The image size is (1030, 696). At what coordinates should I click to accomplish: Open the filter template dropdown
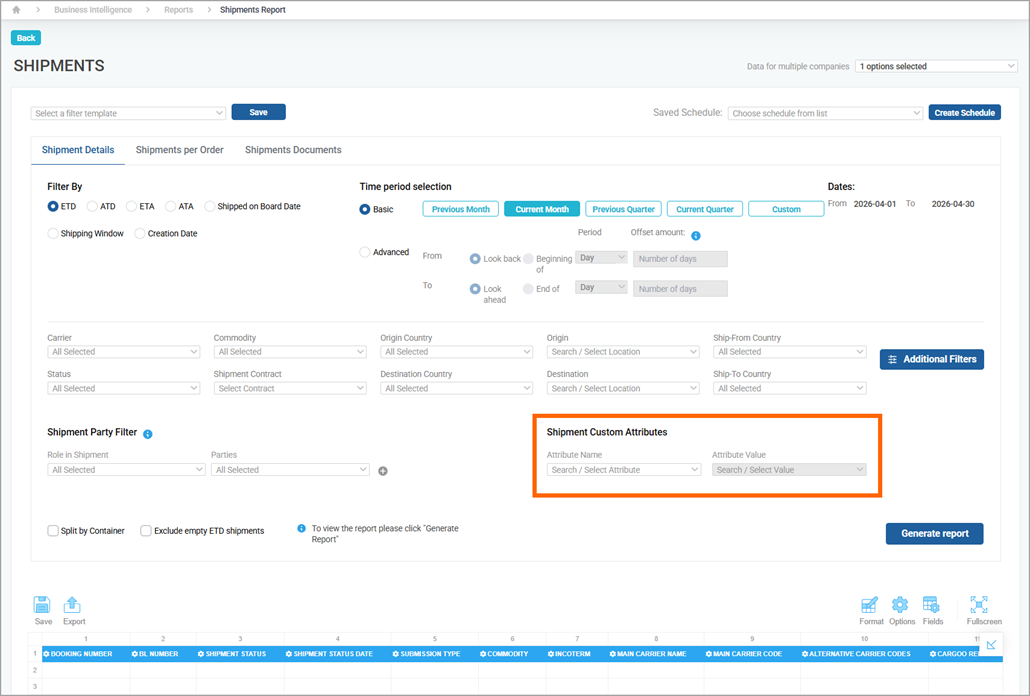click(128, 113)
